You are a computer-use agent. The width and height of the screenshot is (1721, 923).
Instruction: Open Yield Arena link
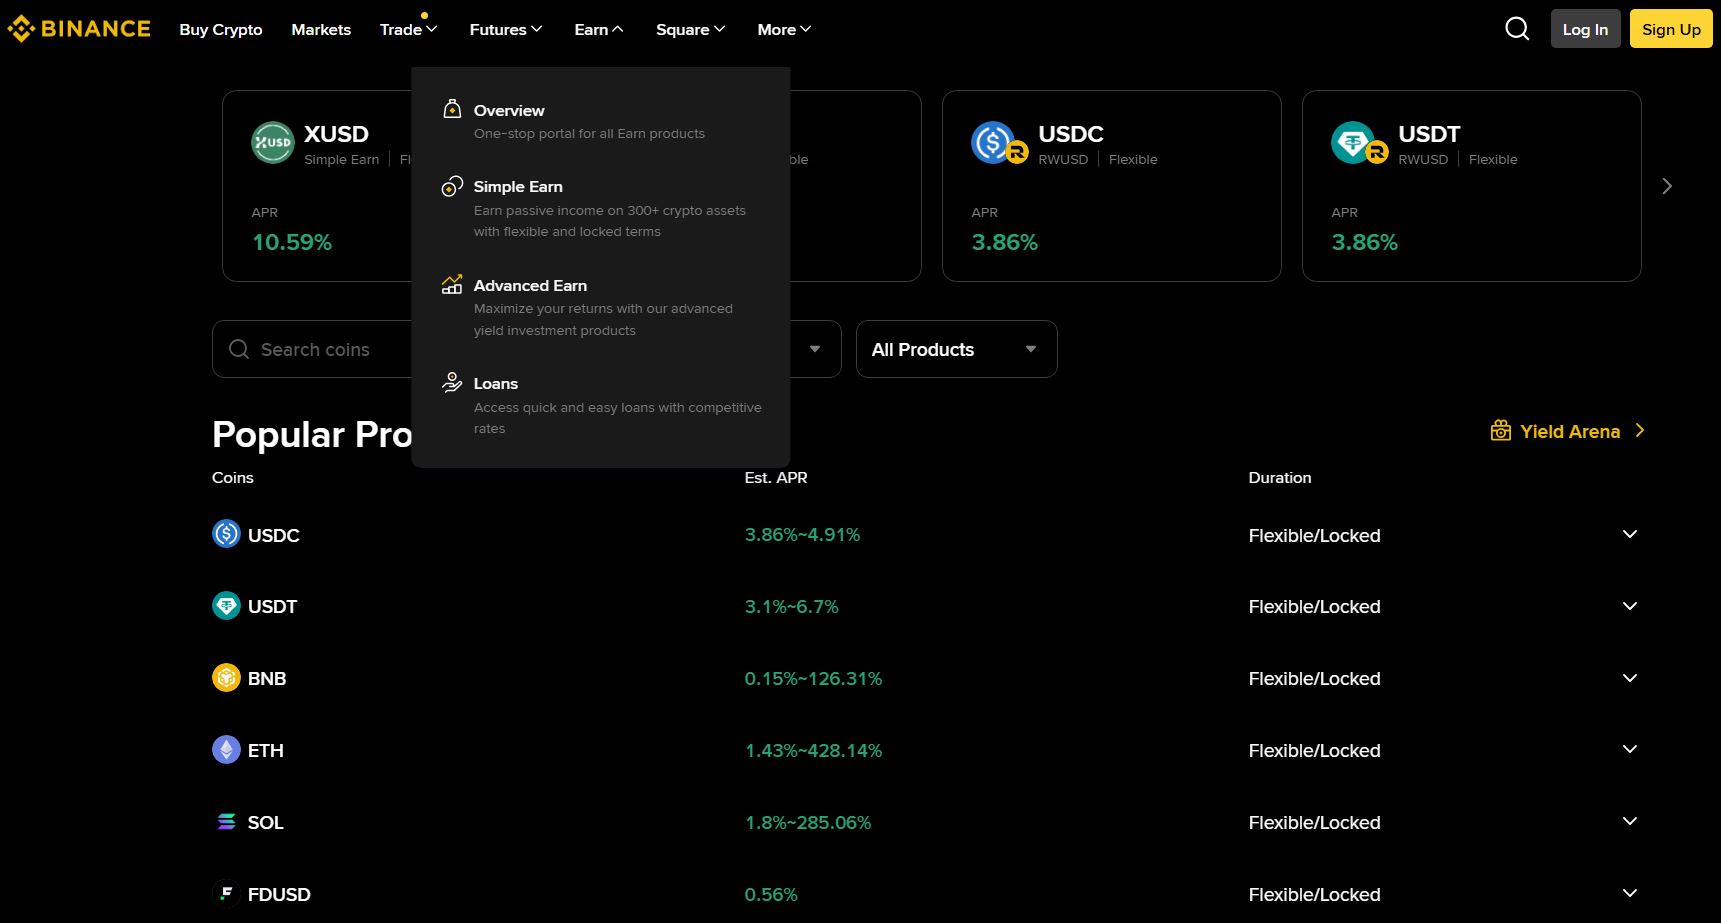[x=1570, y=430]
